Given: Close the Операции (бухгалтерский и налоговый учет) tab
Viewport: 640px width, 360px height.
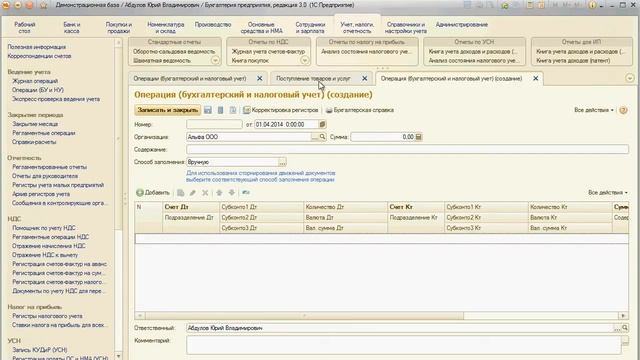Looking at the screenshot, I should click(260, 78).
